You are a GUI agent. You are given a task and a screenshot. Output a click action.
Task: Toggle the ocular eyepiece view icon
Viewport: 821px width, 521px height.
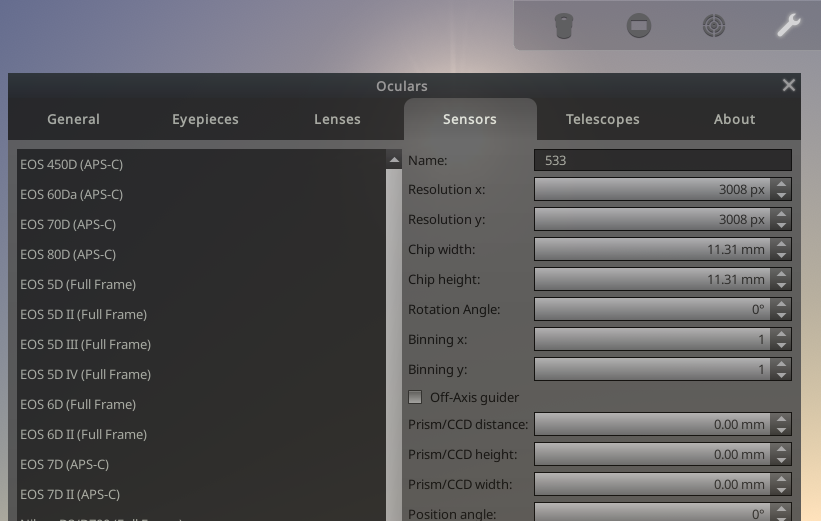pos(564,26)
